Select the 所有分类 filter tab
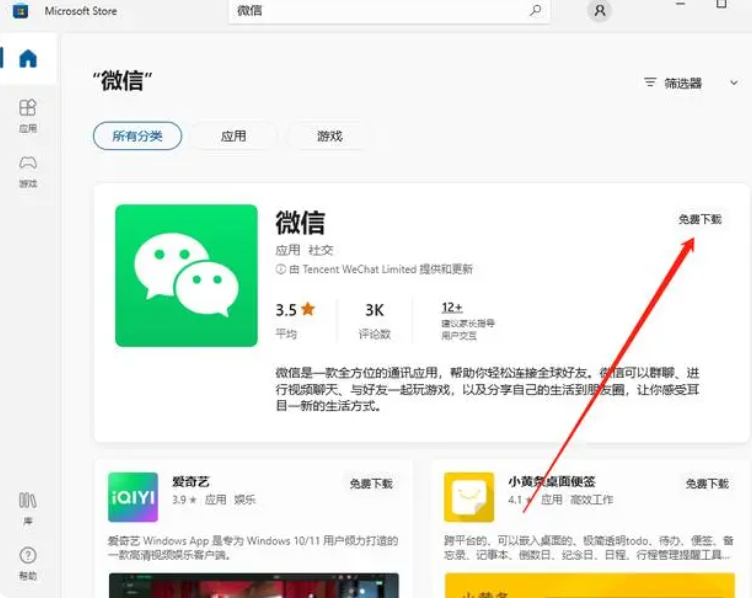Viewport: 752px width, 607px height. coord(137,136)
